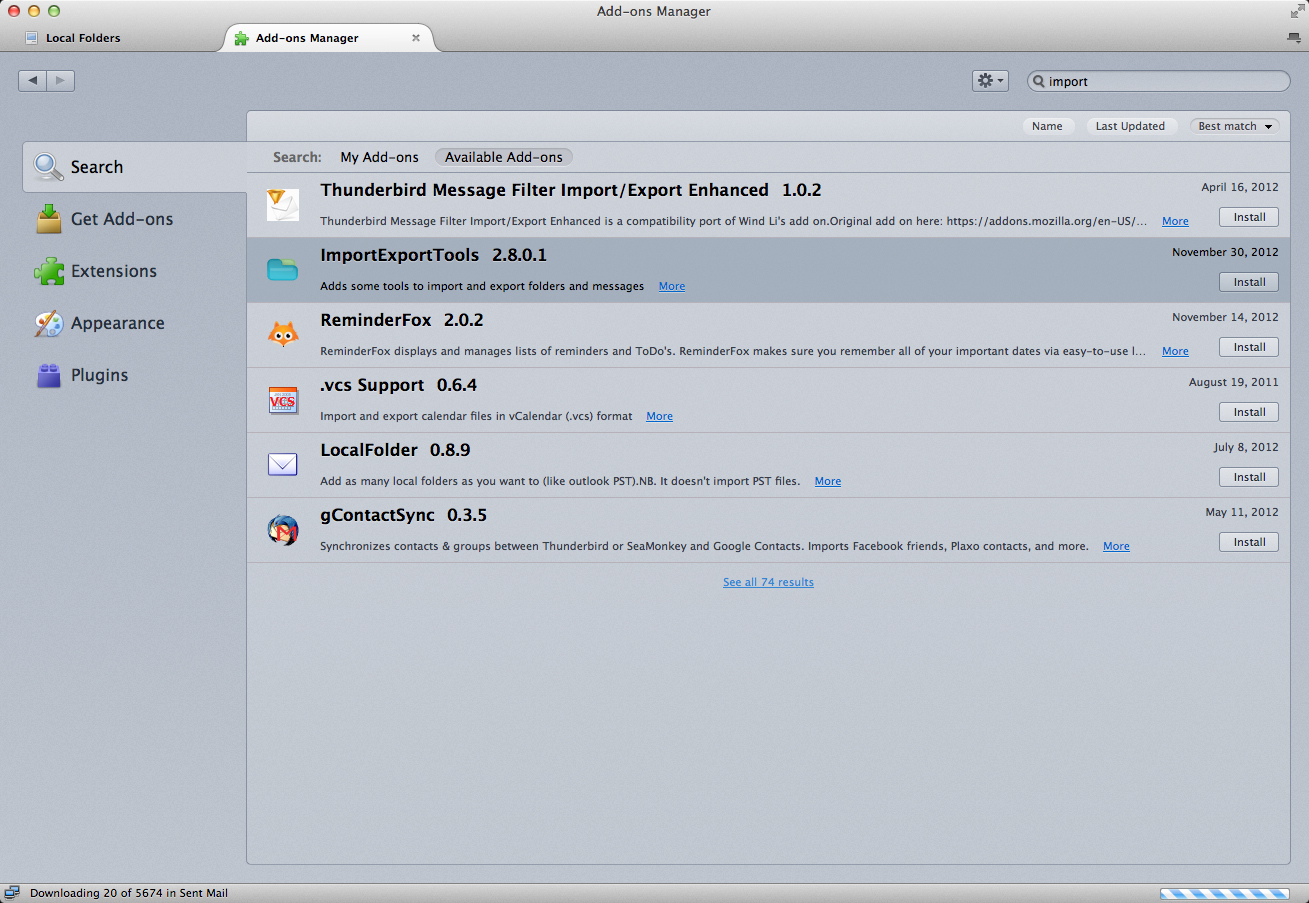Open More link for LocalFolder
Screen dimensions: 1309x903
click(x=828, y=481)
